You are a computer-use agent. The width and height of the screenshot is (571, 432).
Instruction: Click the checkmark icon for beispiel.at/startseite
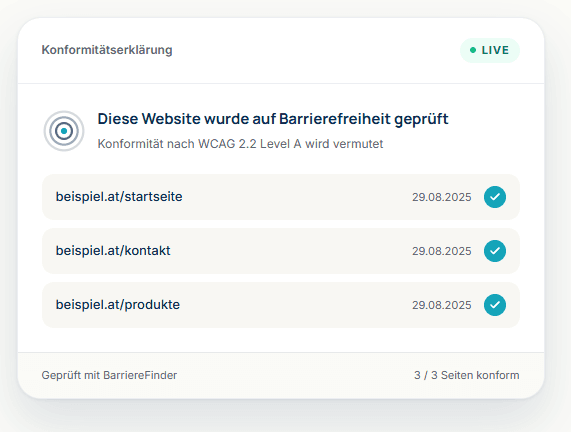pyautogui.click(x=495, y=197)
